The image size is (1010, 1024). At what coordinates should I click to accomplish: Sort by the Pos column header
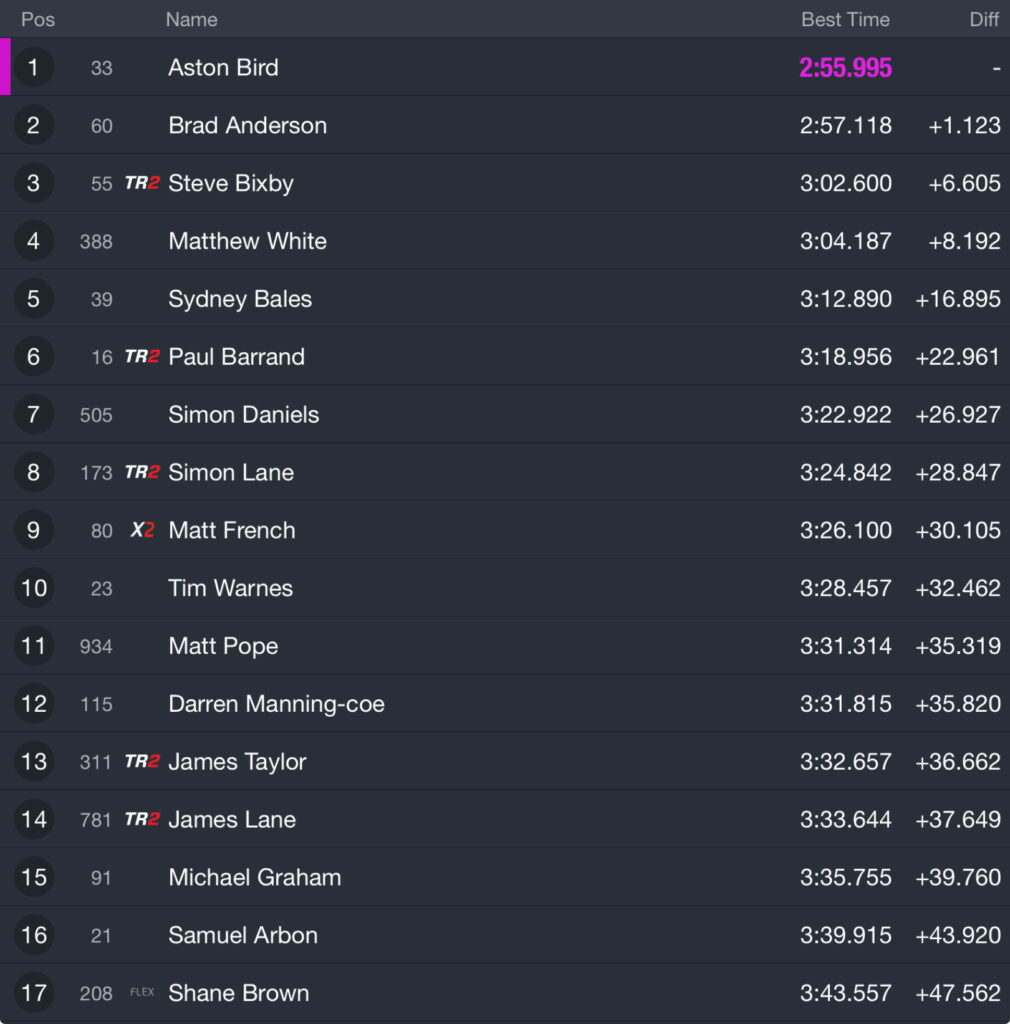(38, 20)
